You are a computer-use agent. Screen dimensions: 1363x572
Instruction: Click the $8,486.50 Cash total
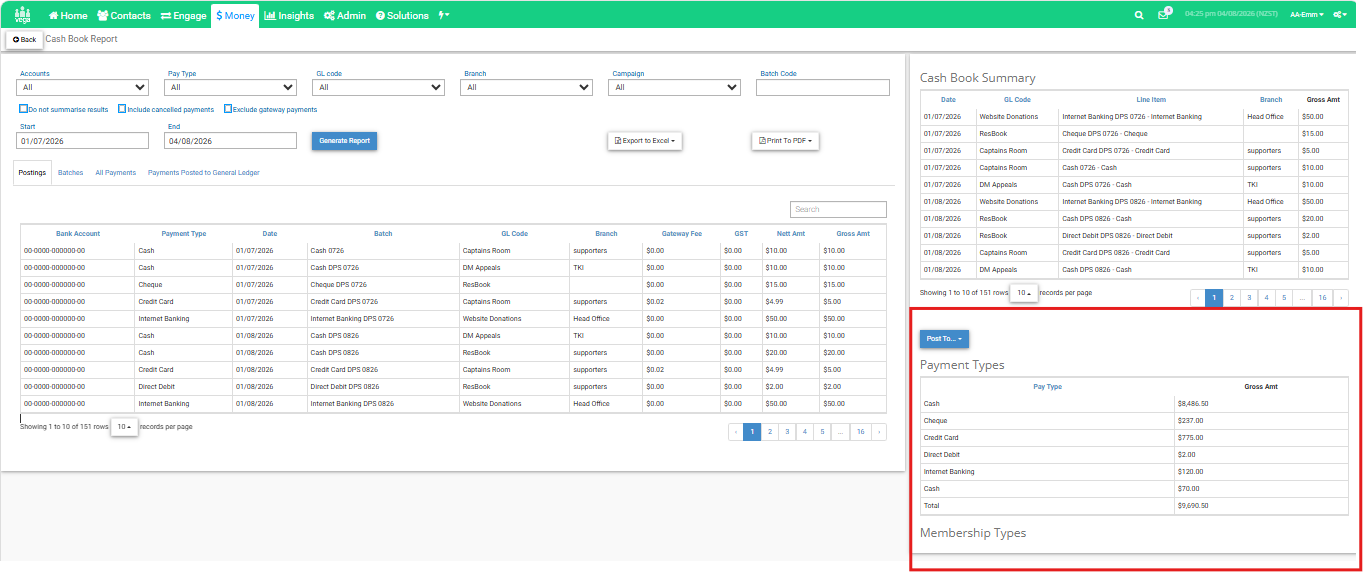pyautogui.click(x=1194, y=404)
